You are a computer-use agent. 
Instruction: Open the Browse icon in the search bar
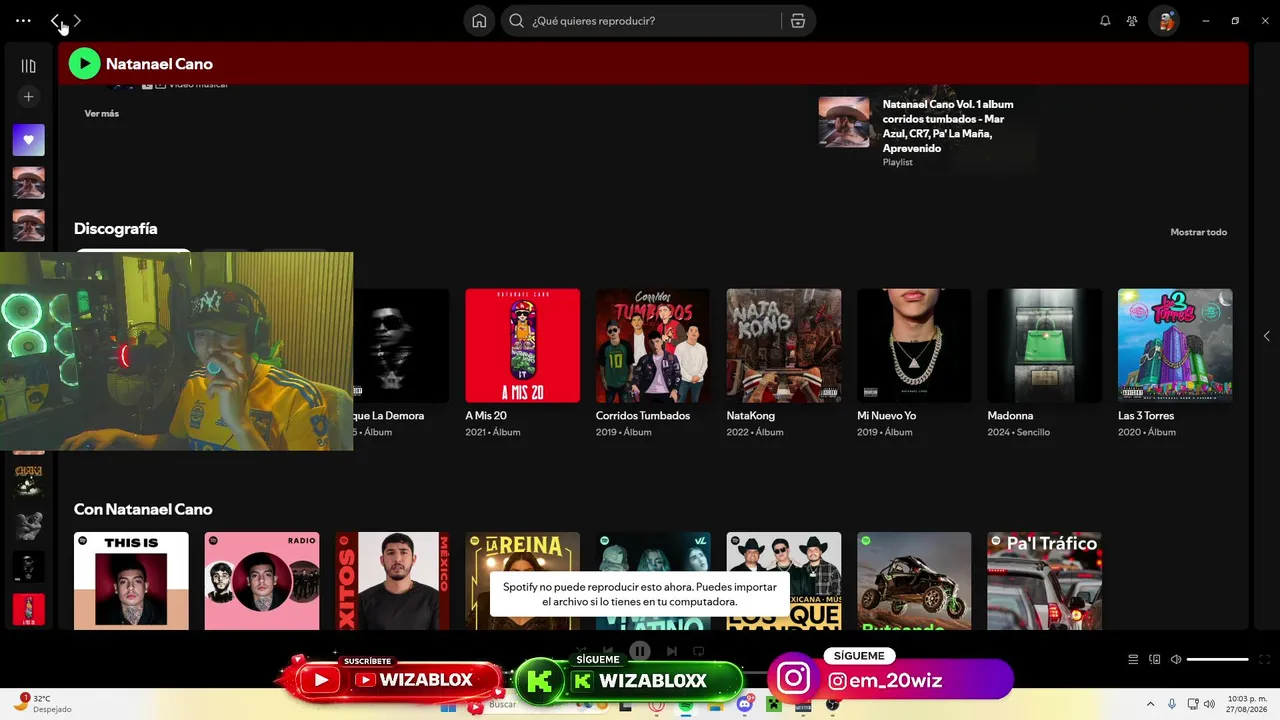[797, 21]
